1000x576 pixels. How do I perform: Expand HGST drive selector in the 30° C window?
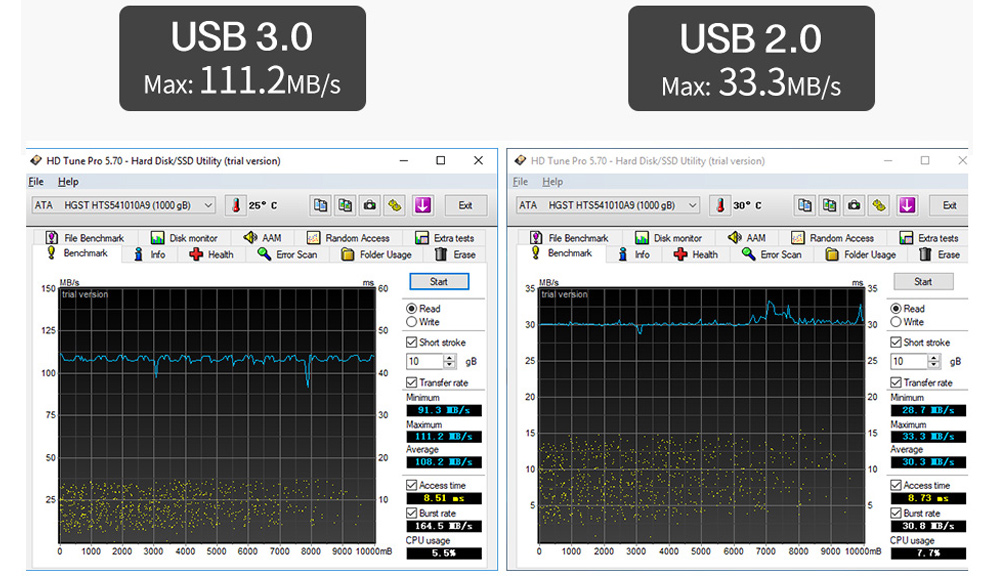click(692, 205)
